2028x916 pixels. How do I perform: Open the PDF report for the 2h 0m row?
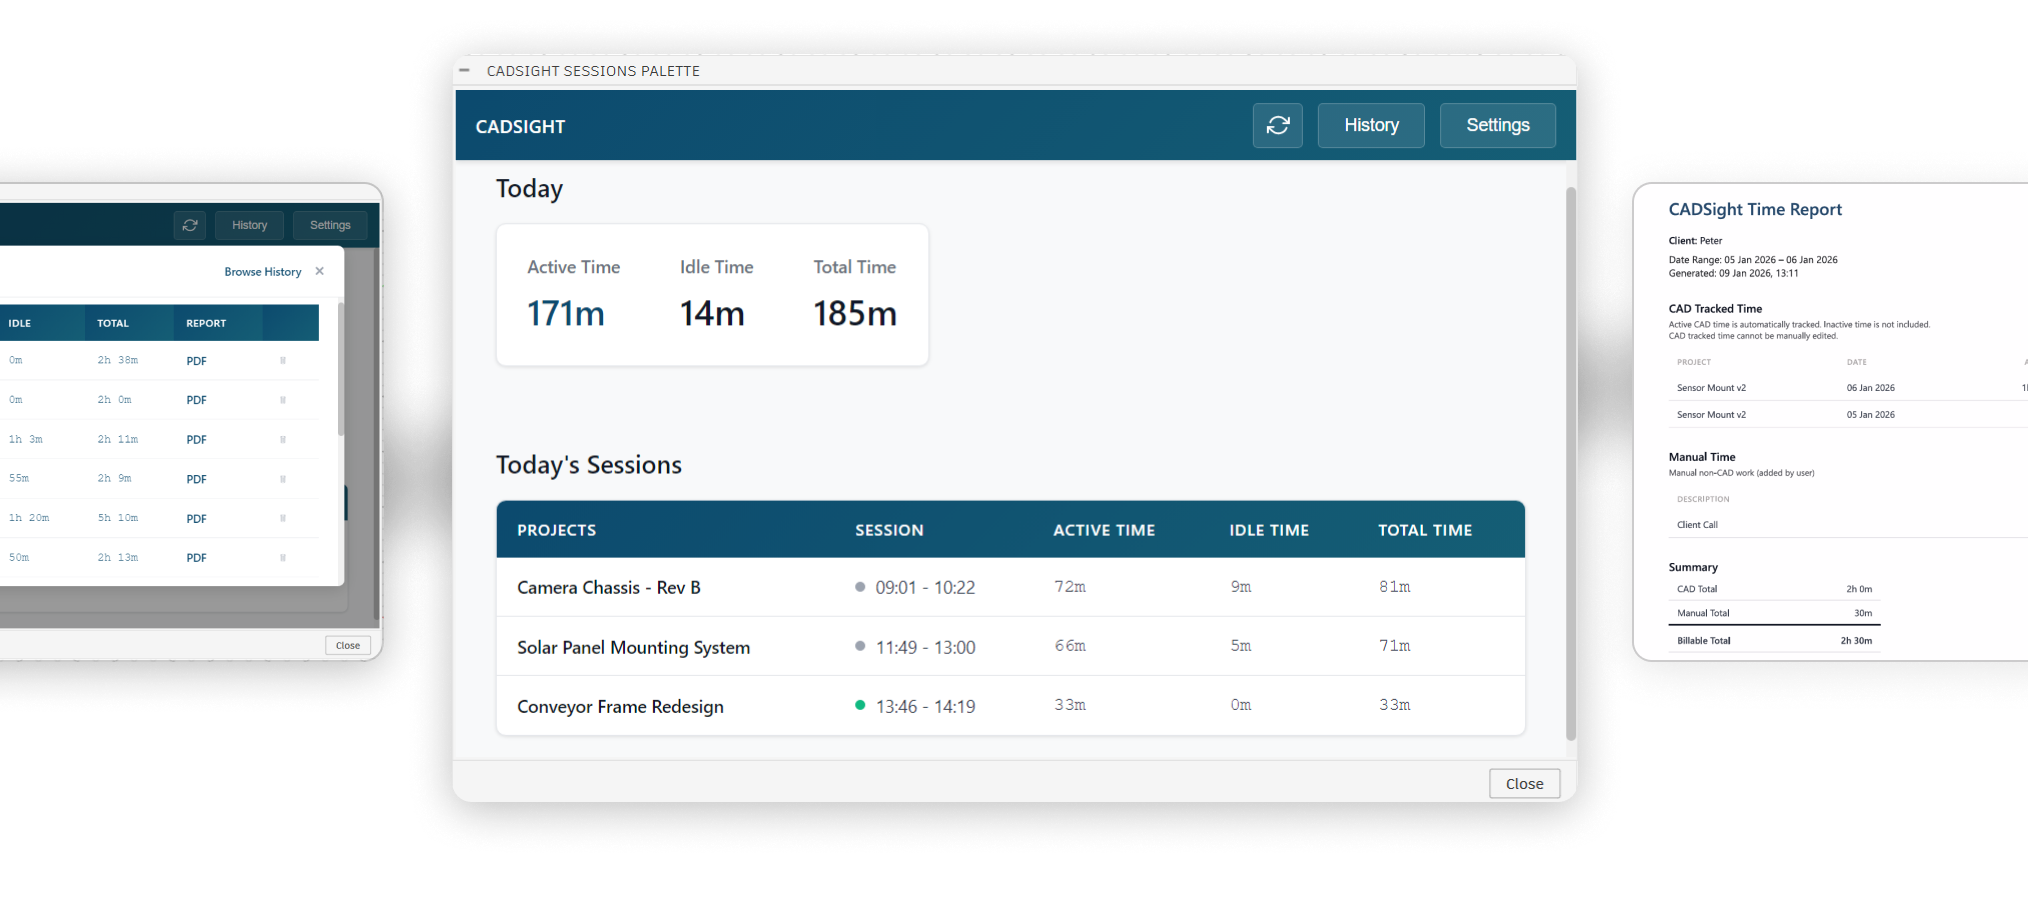click(x=196, y=400)
